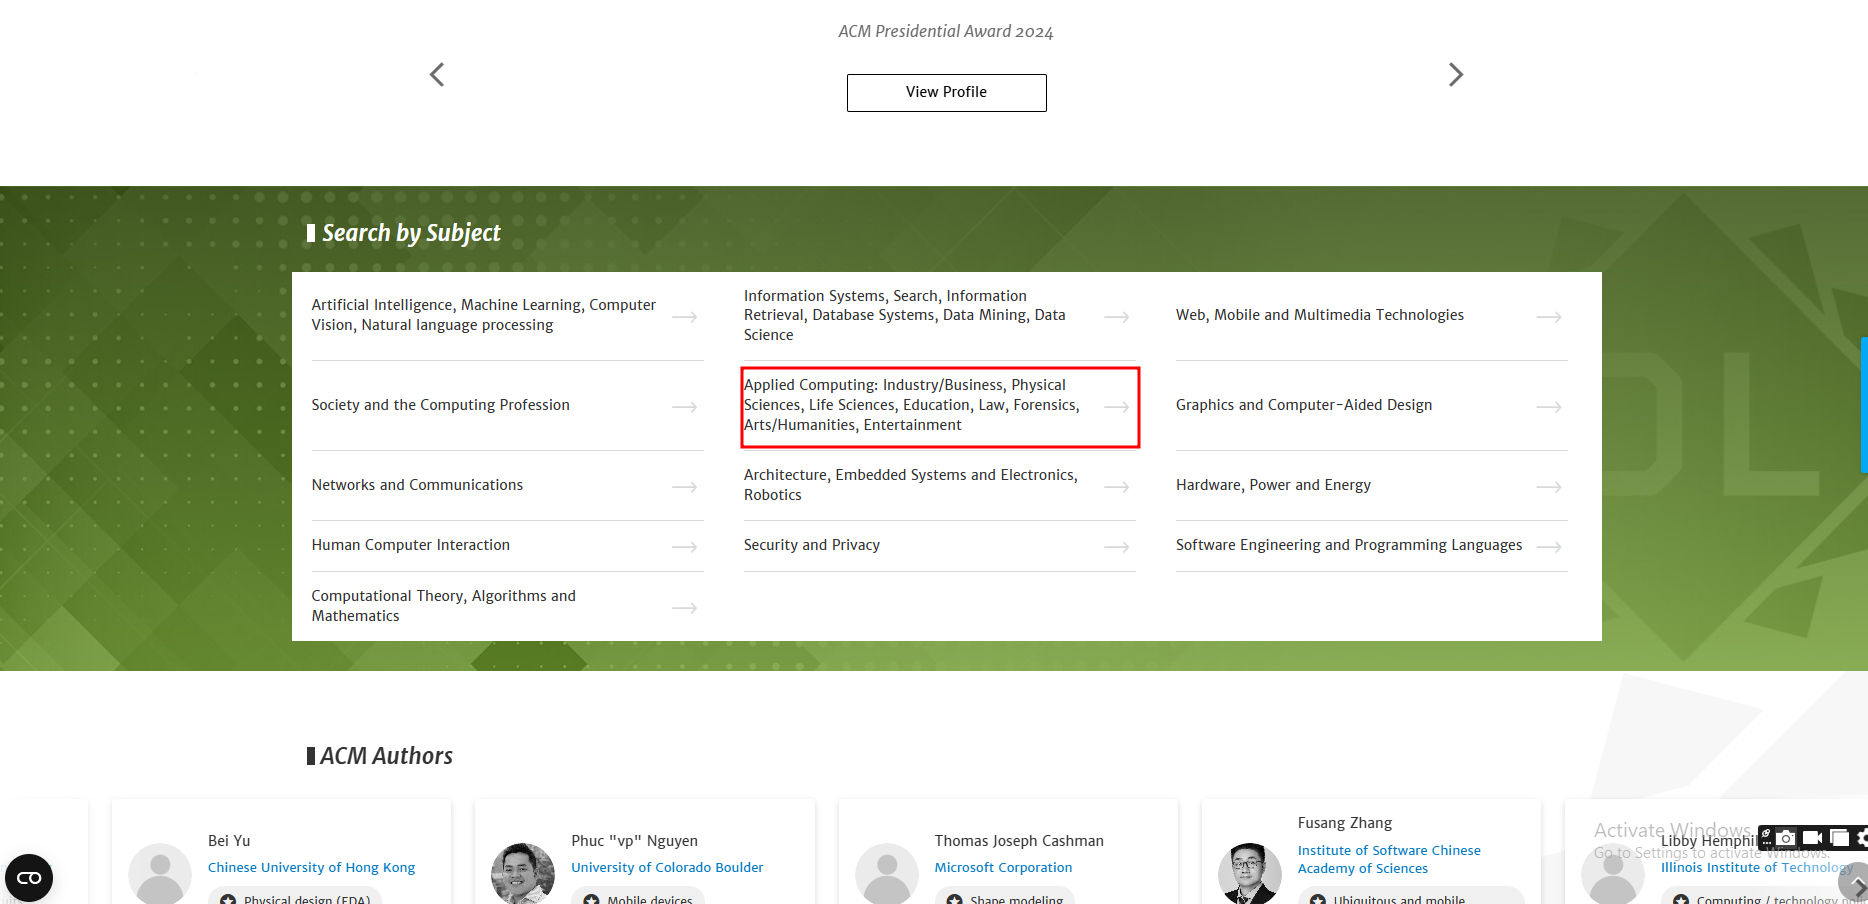The image size is (1868, 904).
Task: Click arrow next to Security and Privacy
Action: (x=1116, y=547)
